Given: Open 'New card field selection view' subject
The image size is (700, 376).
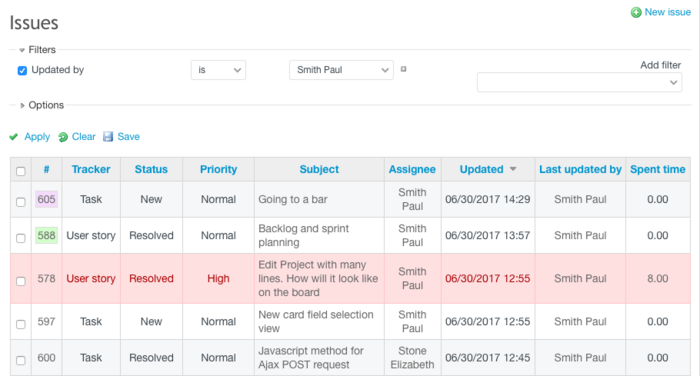Looking at the screenshot, I should point(316,322).
